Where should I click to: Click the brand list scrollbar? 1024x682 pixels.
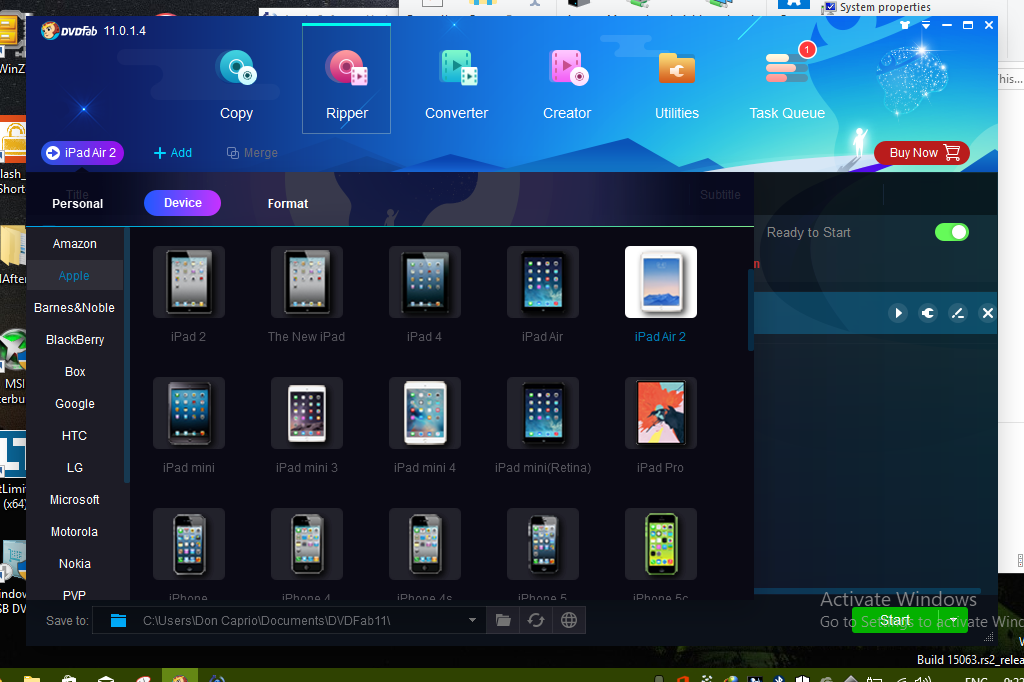[x=127, y=355]
